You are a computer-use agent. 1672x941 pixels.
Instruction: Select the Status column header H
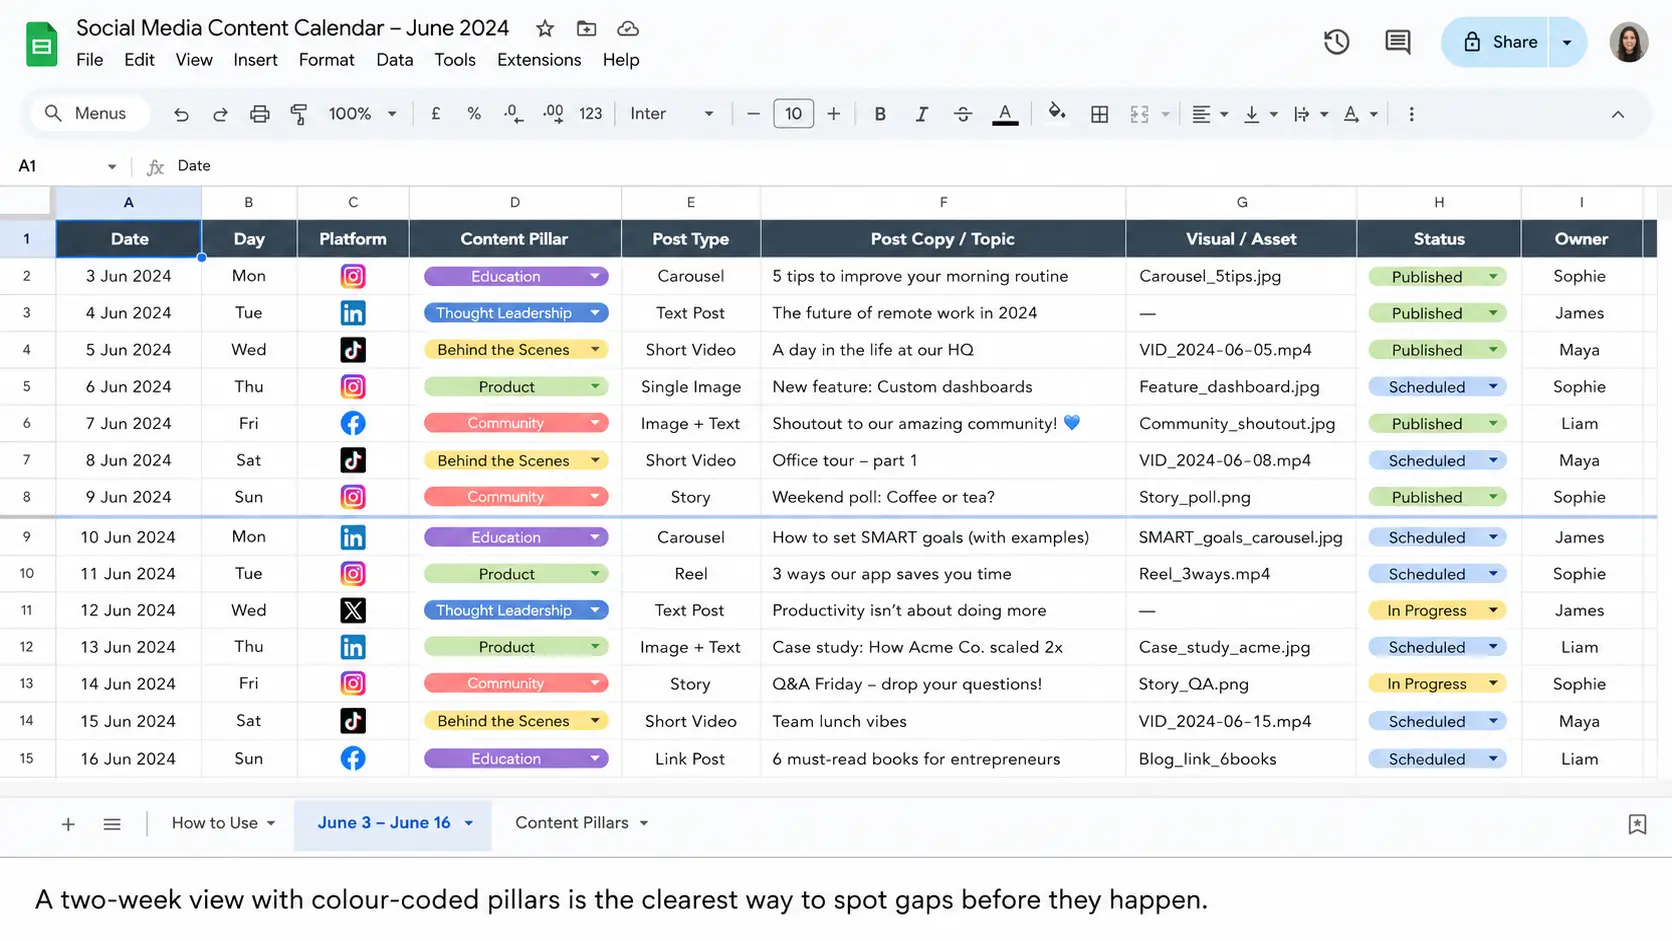[1439, 202]
